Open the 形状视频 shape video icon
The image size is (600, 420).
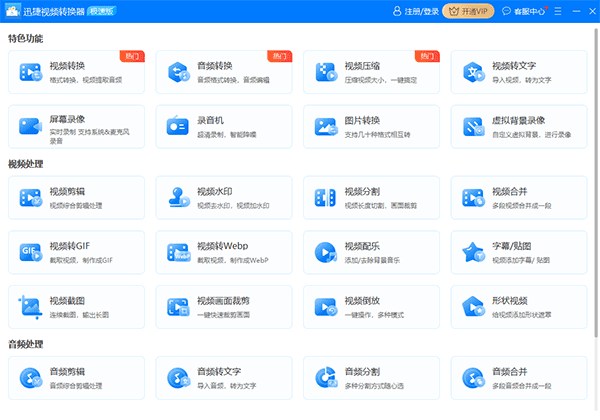473,306
